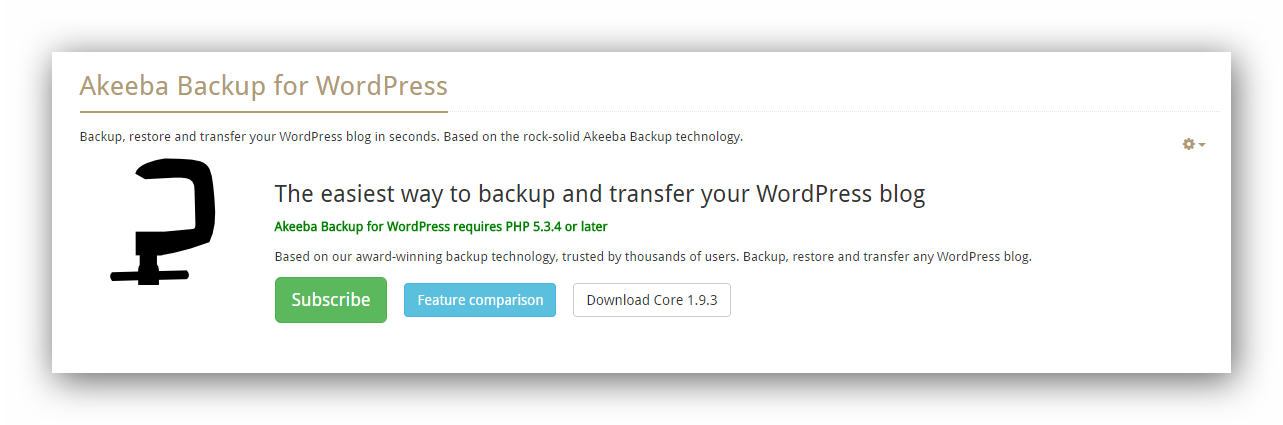Click the "Based on our award-winning" description text

tap(652, 257)
